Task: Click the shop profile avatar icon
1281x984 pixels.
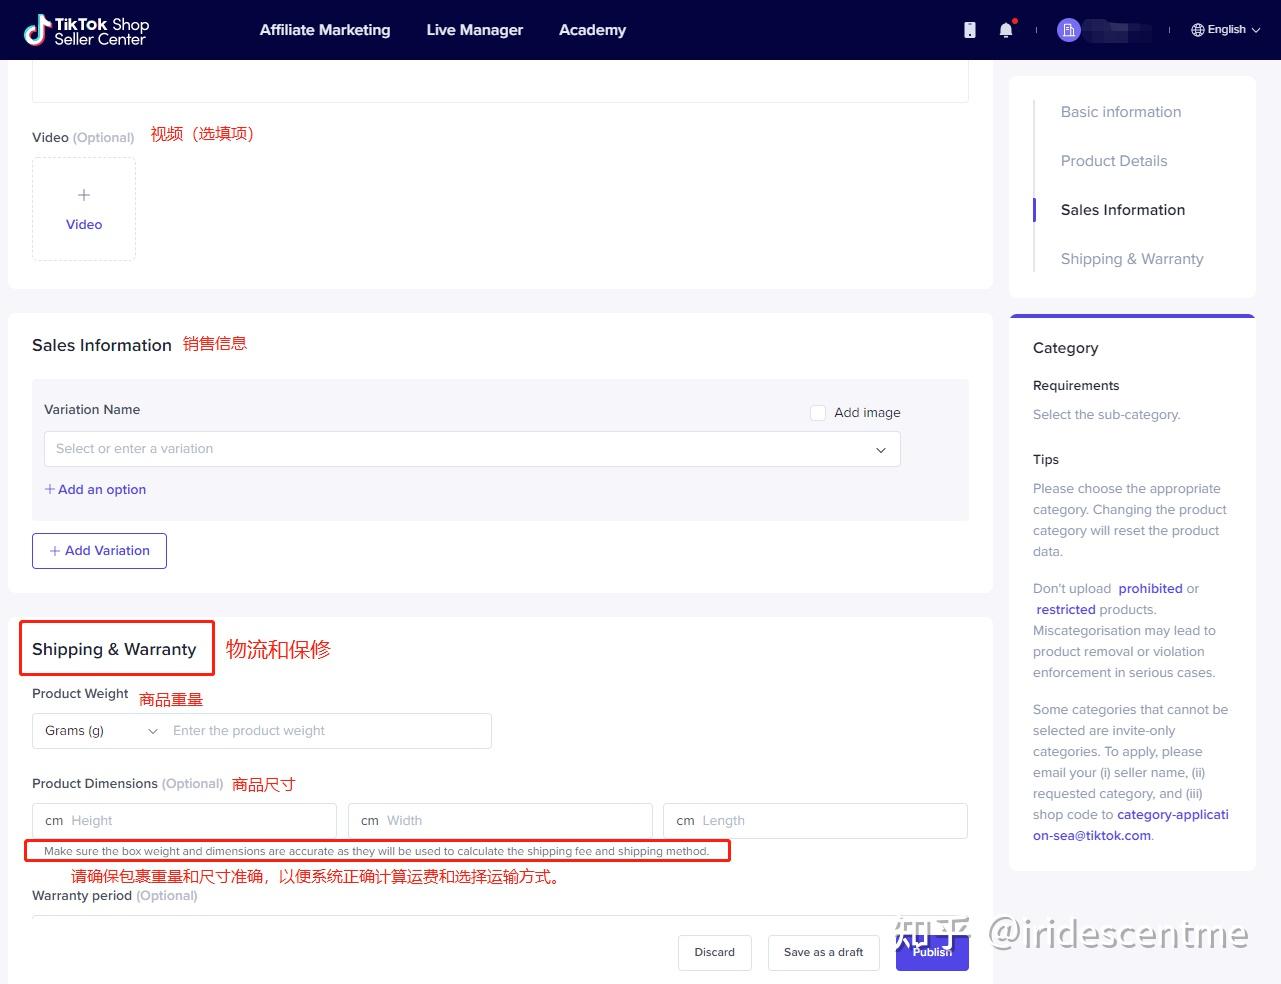Action: 1068,29
